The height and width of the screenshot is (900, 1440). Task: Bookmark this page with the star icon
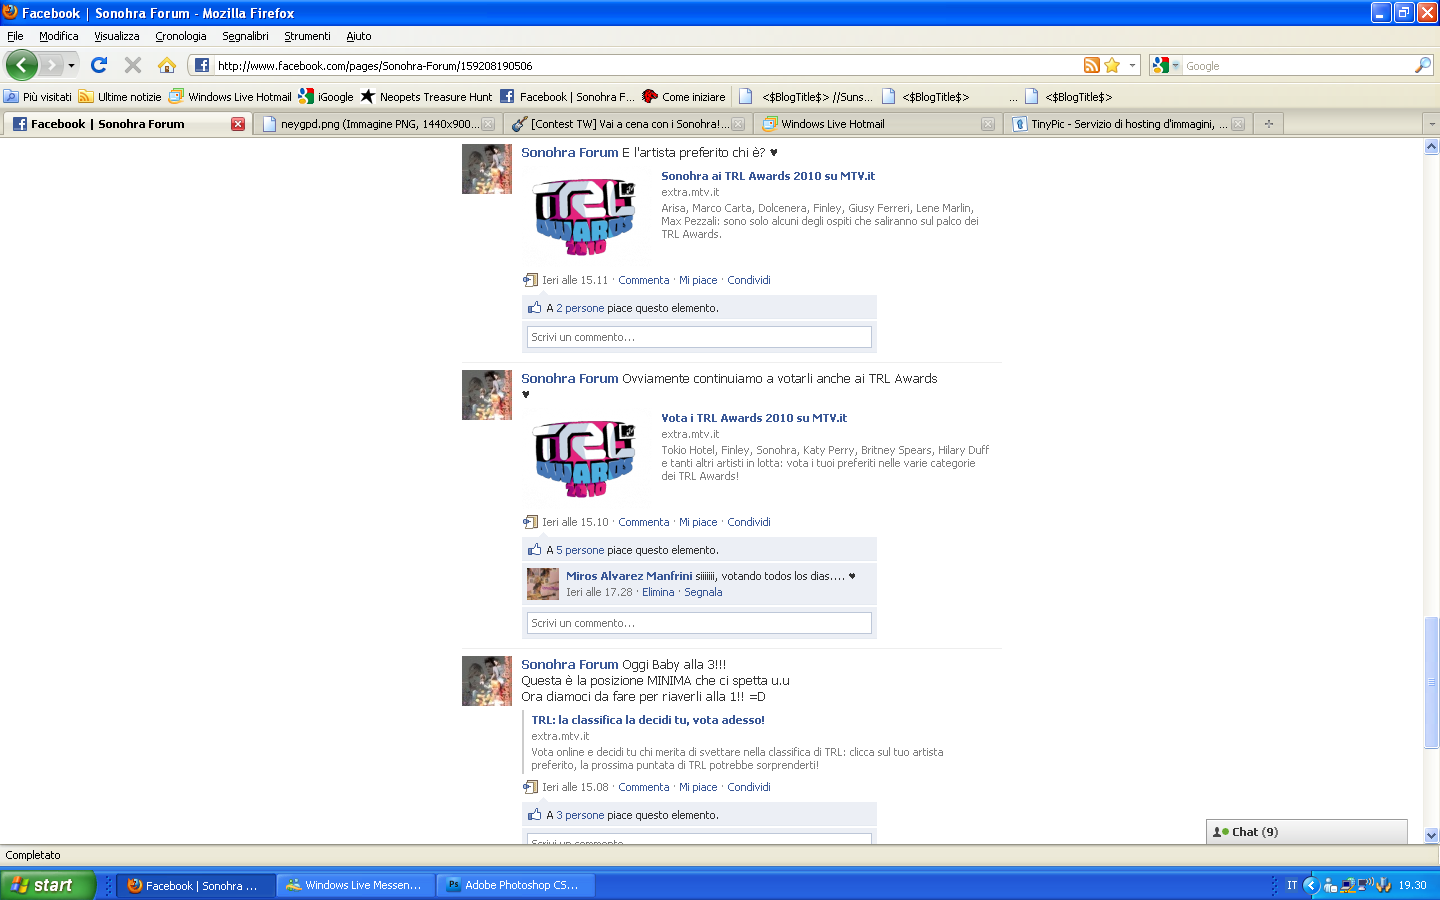[x=1112, y=65]
